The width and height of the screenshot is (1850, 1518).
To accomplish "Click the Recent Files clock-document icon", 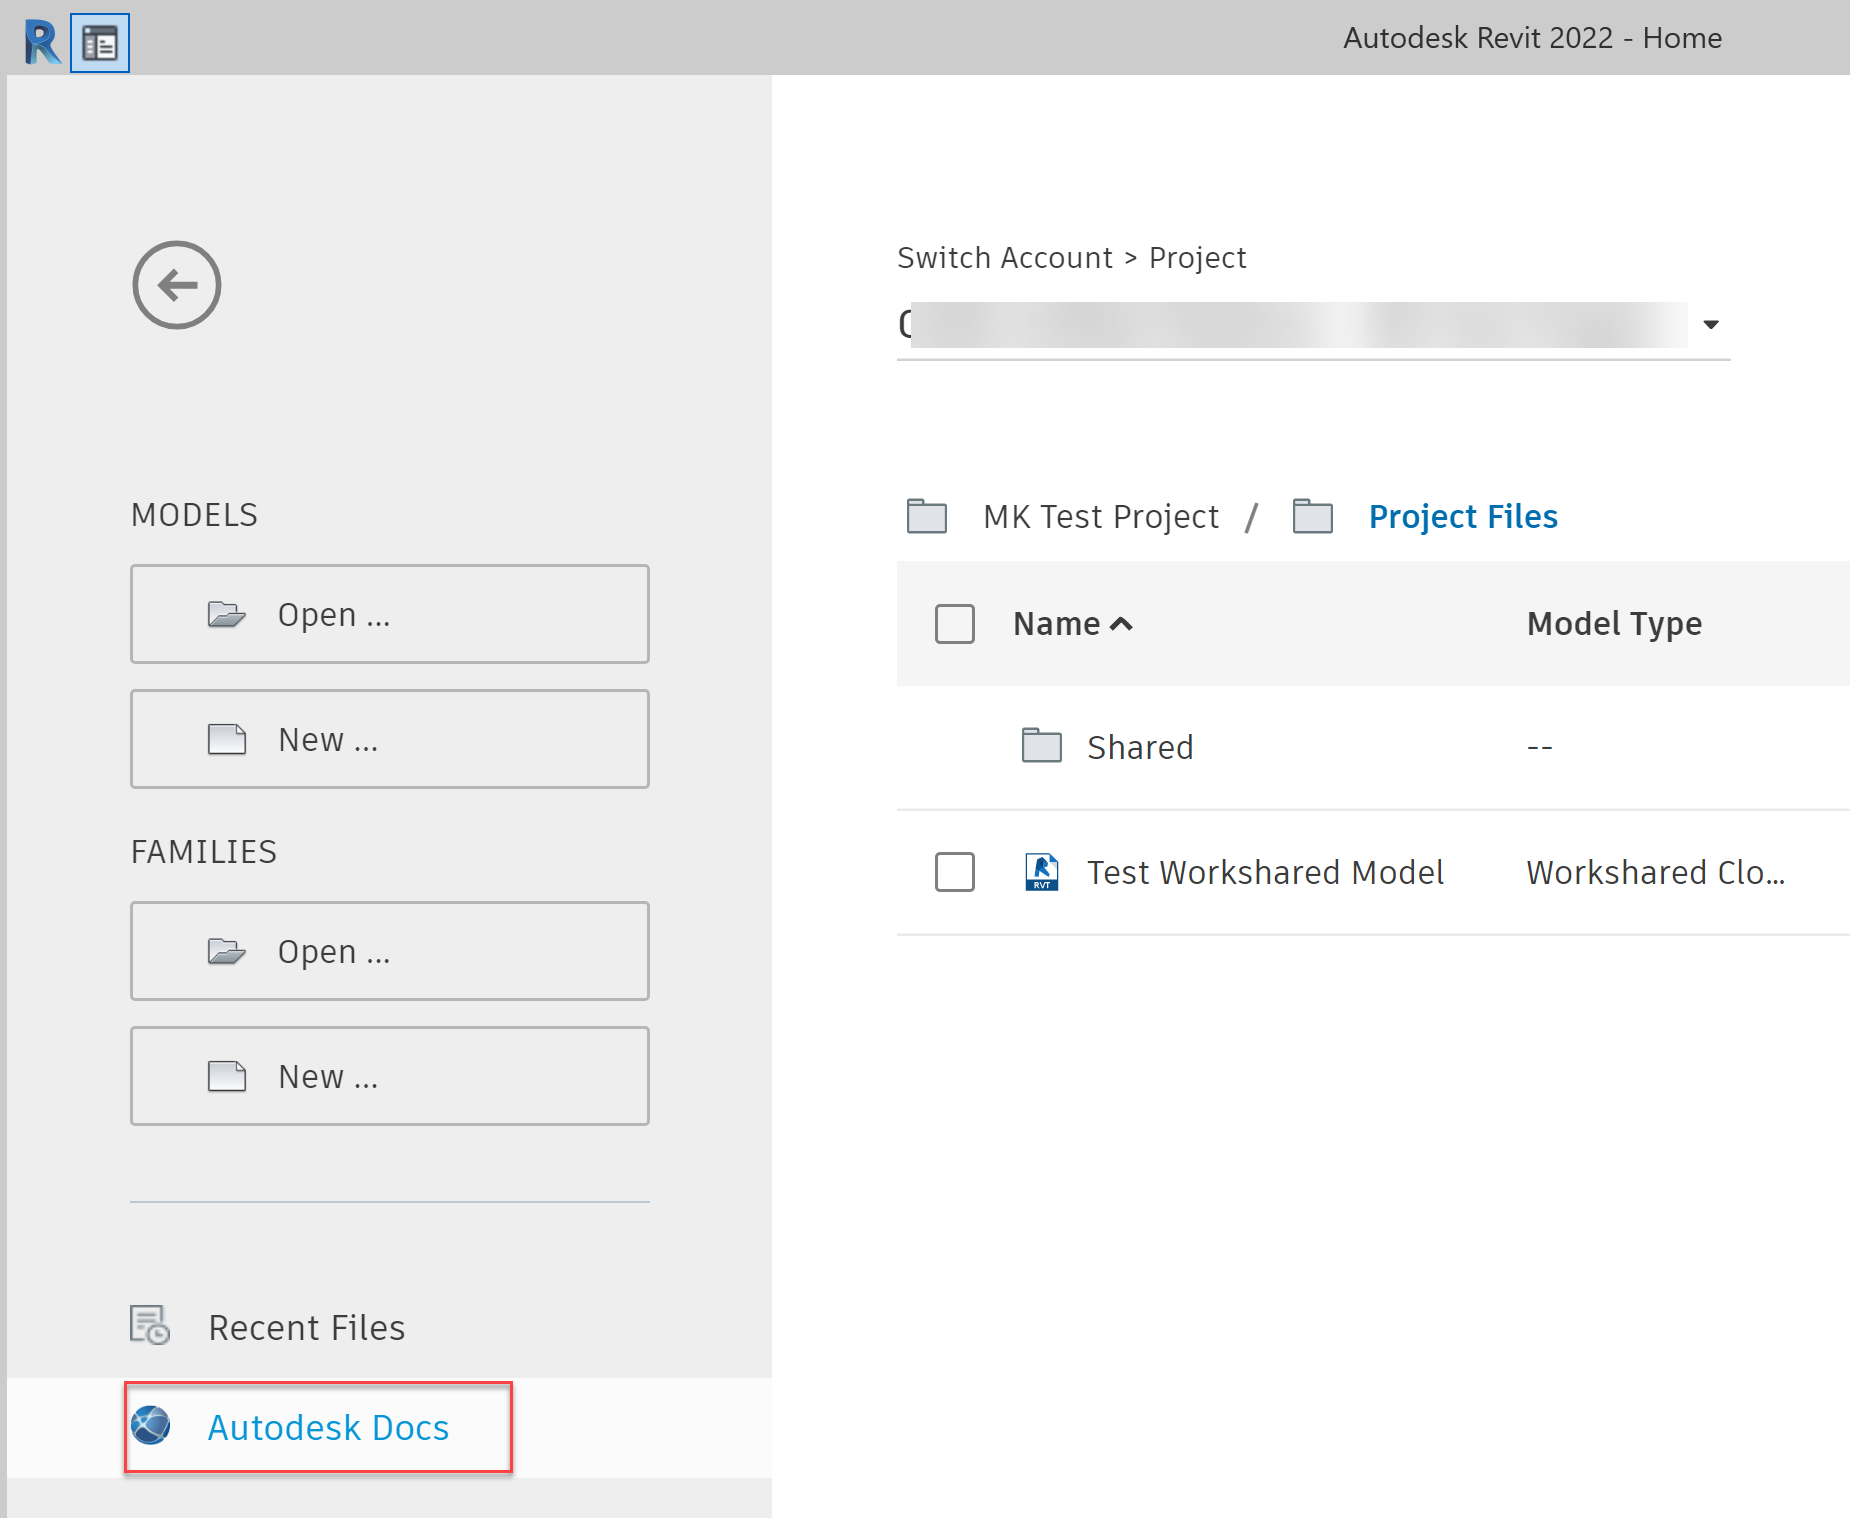I will (150, 1326).
